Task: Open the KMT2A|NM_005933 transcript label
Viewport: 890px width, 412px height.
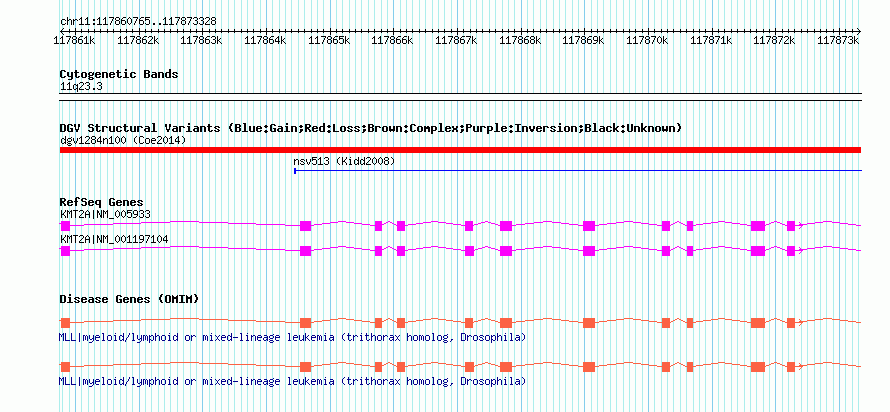Action: [x=105, y=214]
